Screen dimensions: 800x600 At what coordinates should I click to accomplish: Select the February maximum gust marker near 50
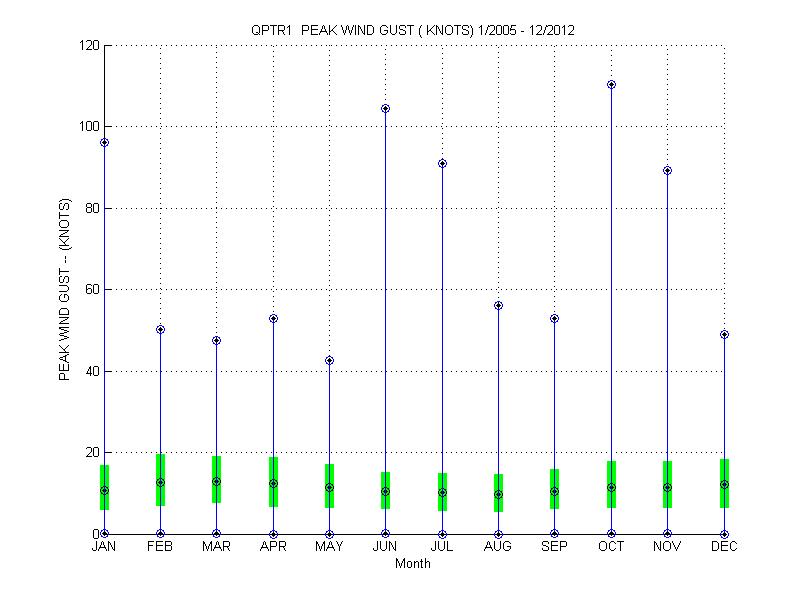pyautogui.click(x=160, y=330)
